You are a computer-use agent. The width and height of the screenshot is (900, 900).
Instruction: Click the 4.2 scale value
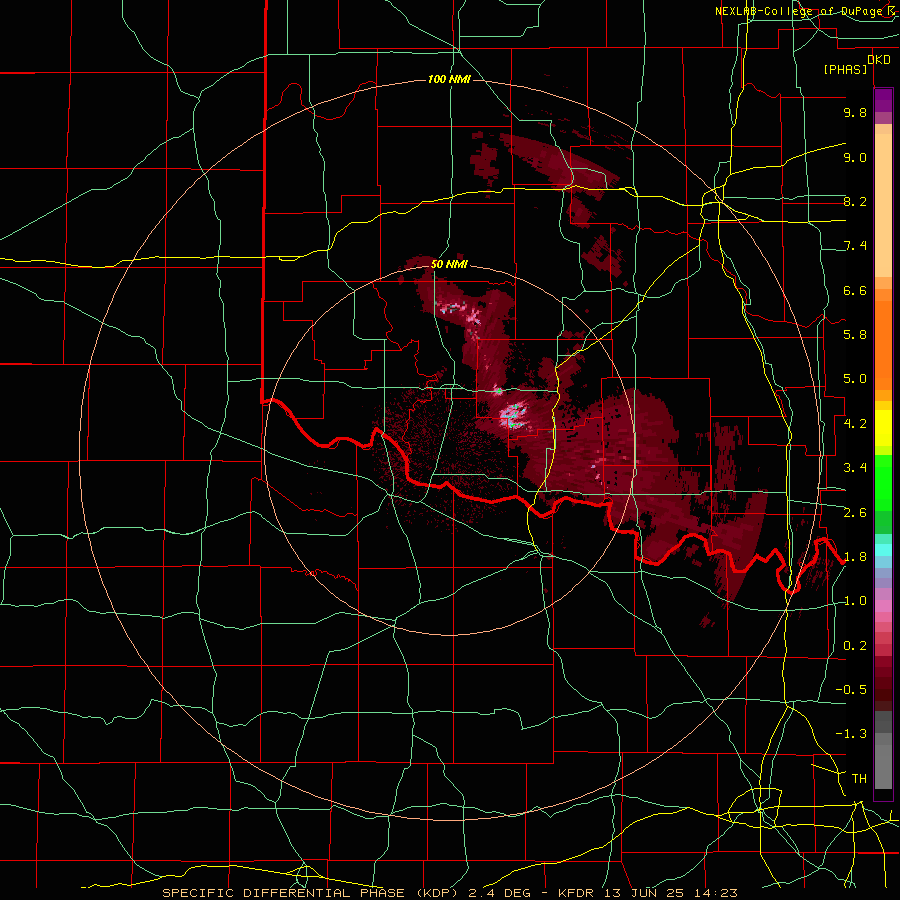[855, 424]
